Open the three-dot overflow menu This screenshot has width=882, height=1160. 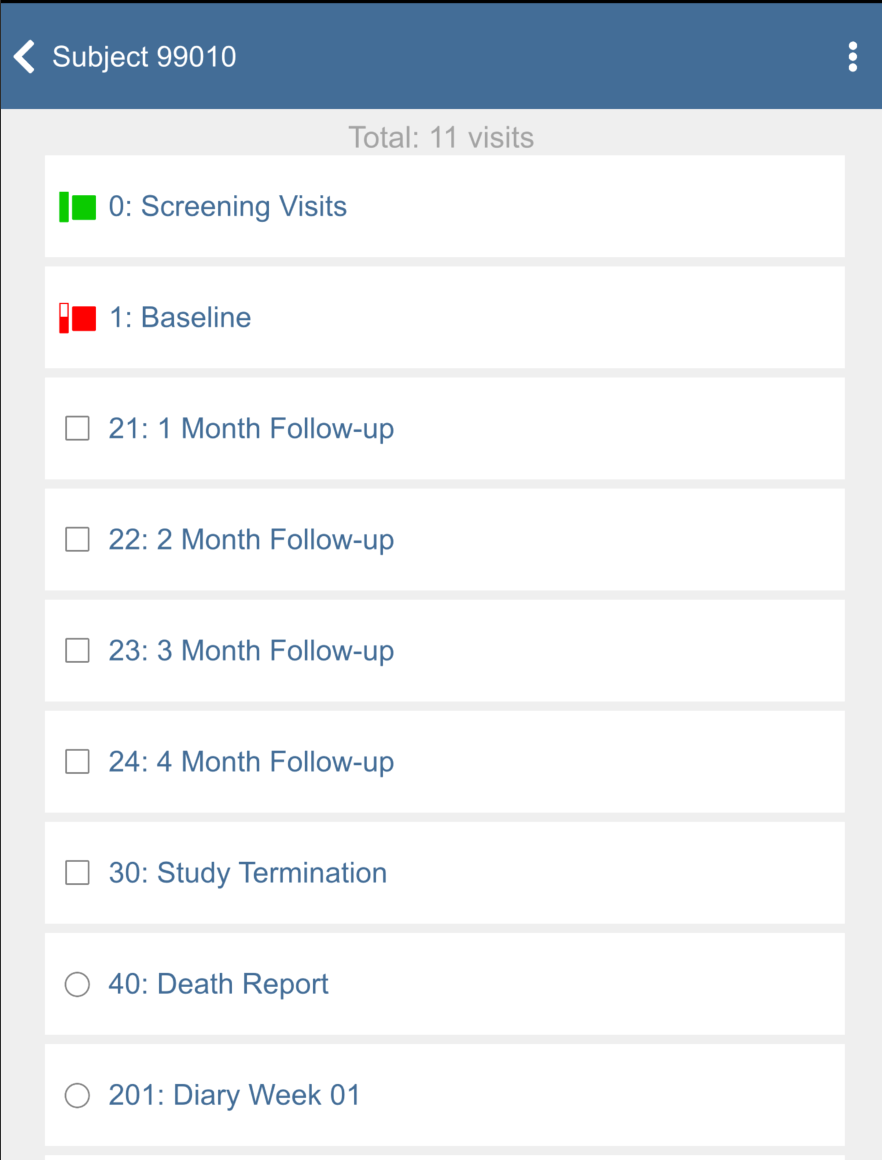(852, 57)
